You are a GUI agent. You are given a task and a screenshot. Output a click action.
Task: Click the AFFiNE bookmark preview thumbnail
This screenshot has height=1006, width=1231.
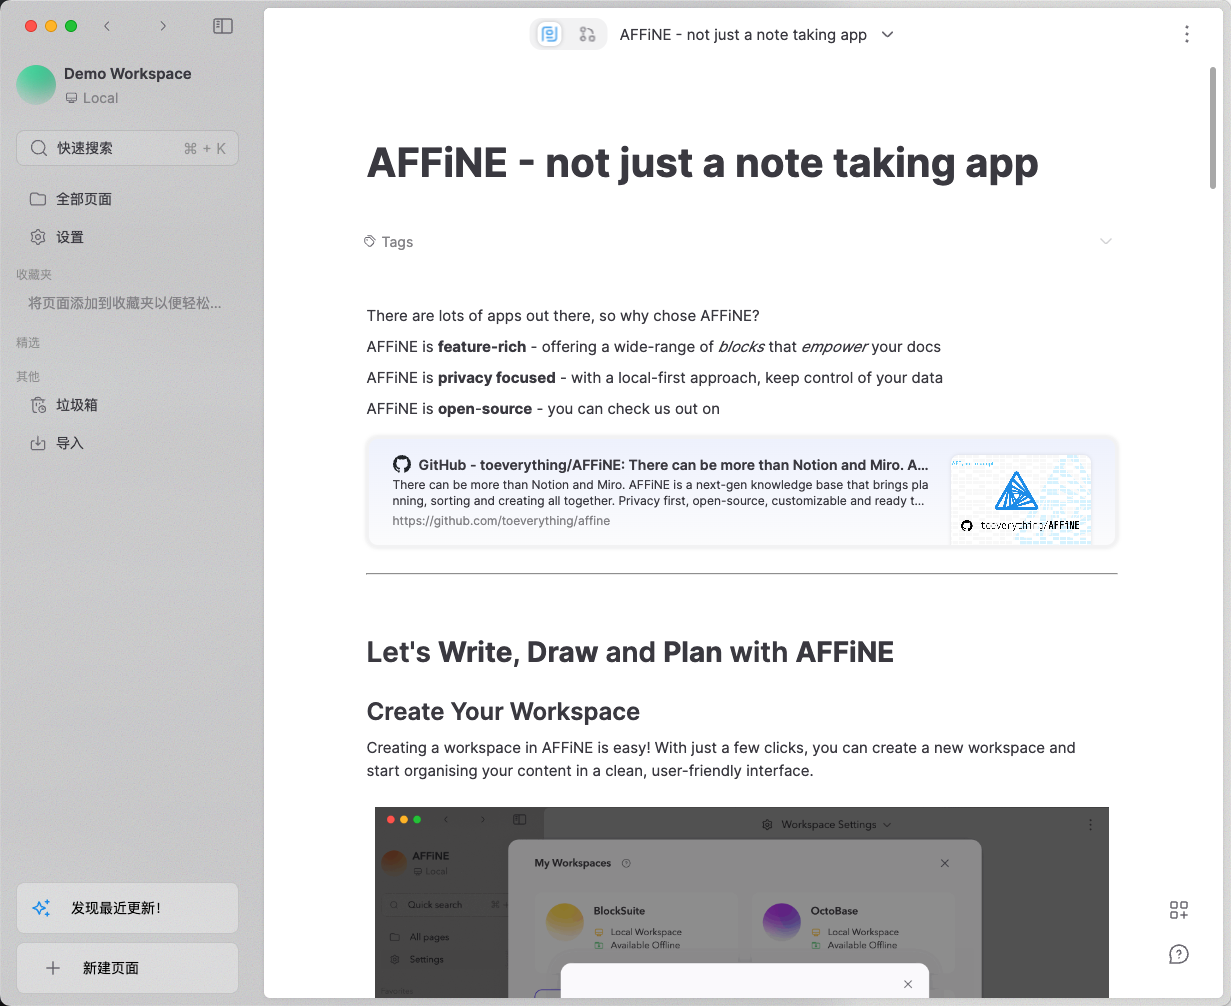[x=1021, y=499]
